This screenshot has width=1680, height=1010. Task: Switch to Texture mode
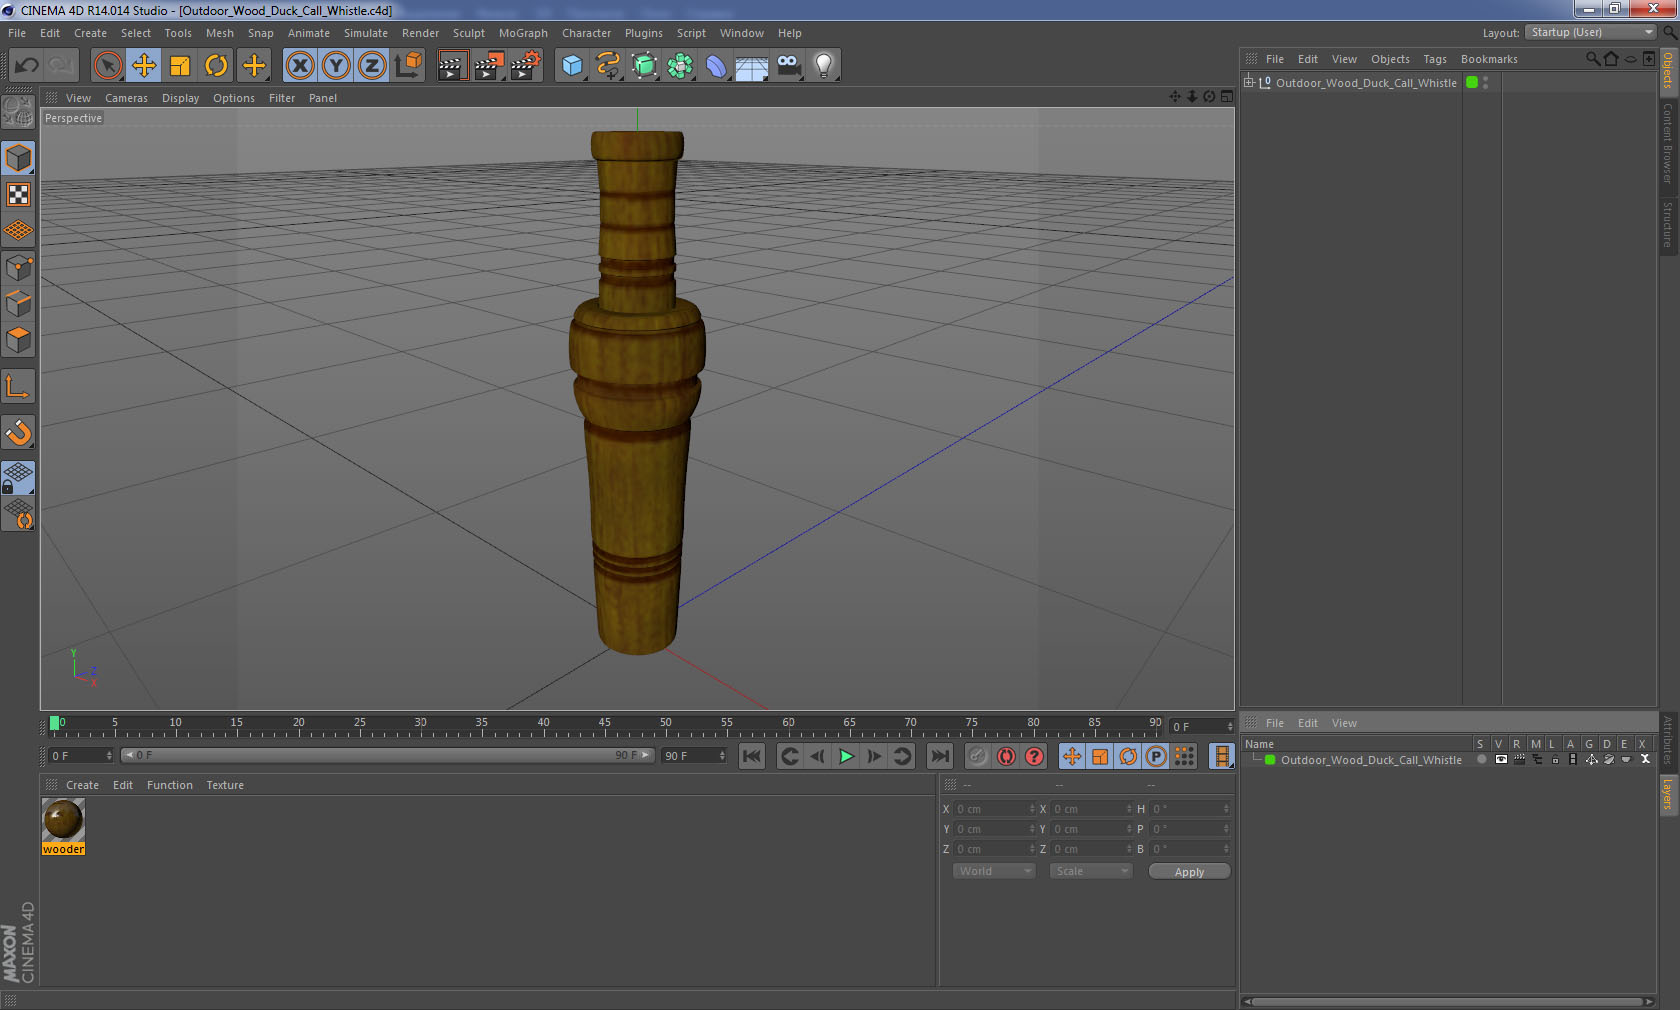pos(18,195)
